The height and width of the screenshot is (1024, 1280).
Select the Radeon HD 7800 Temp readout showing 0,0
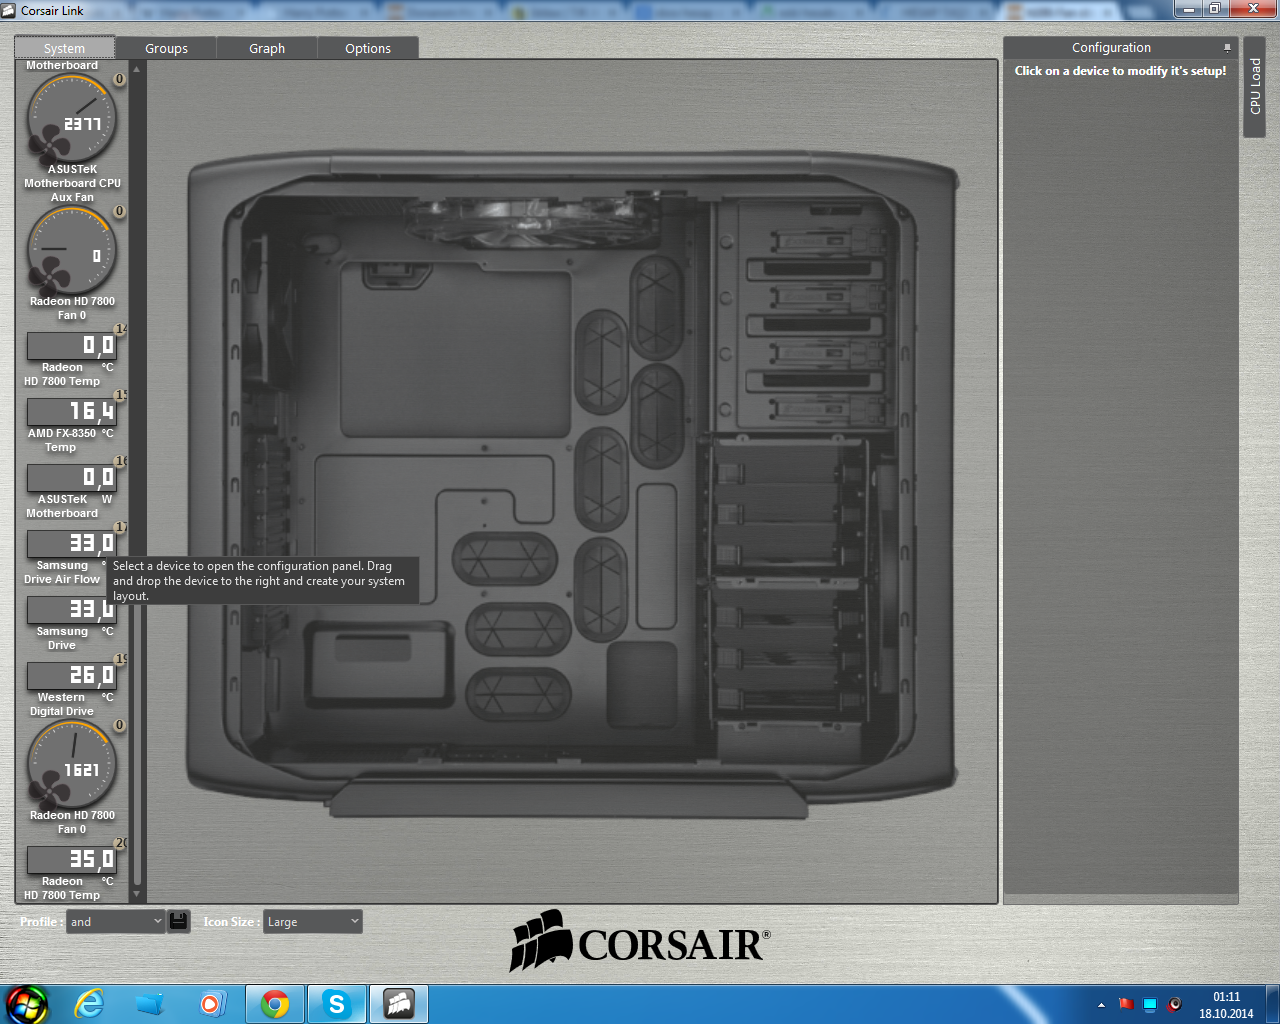(71, 346)
